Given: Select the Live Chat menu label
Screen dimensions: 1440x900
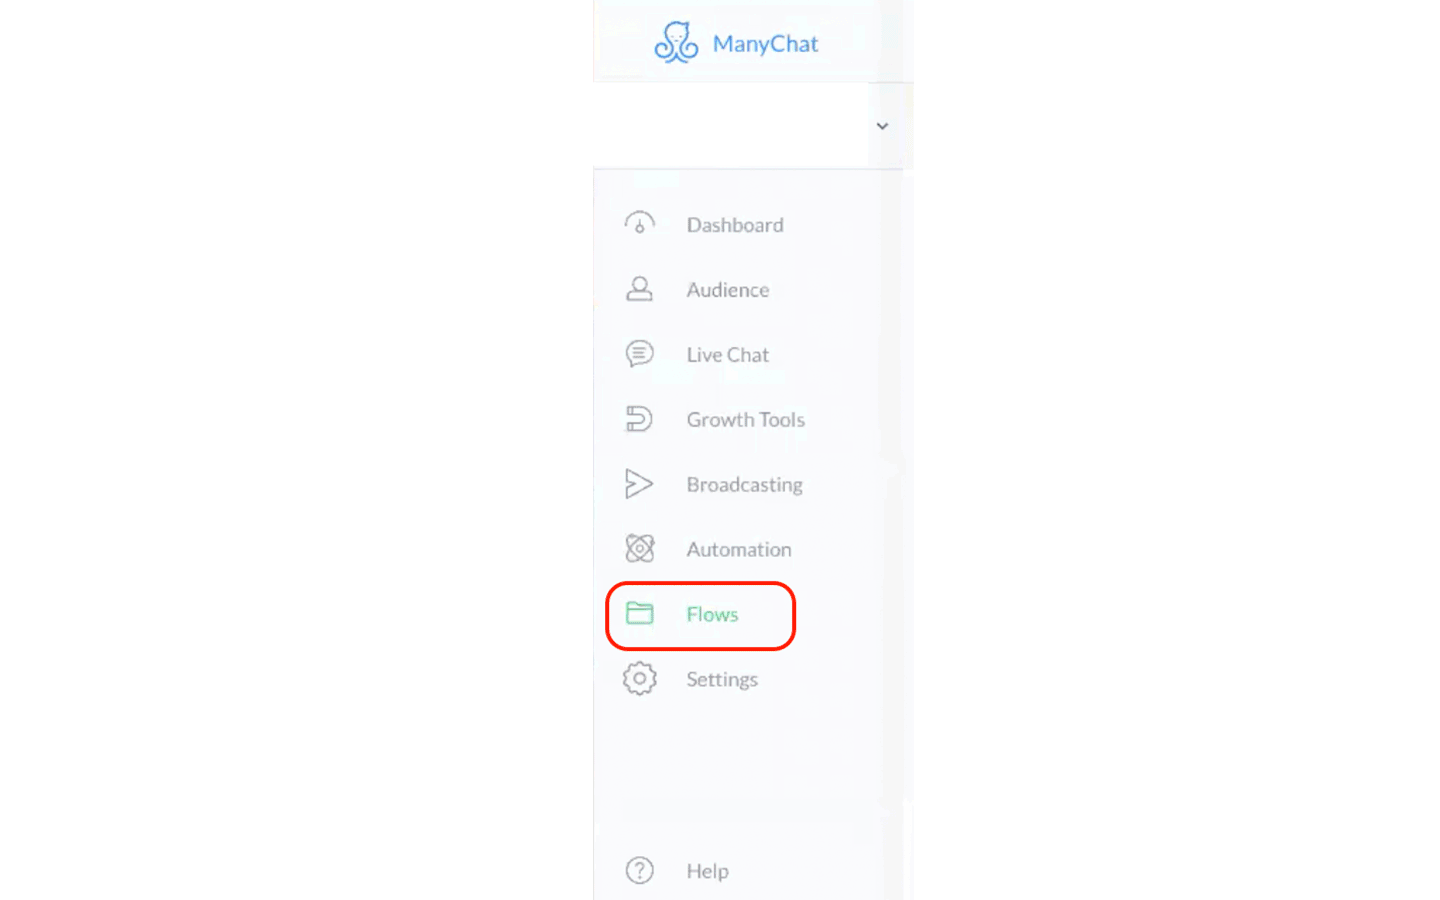Looking at the screenshot, I should (728, 355).
